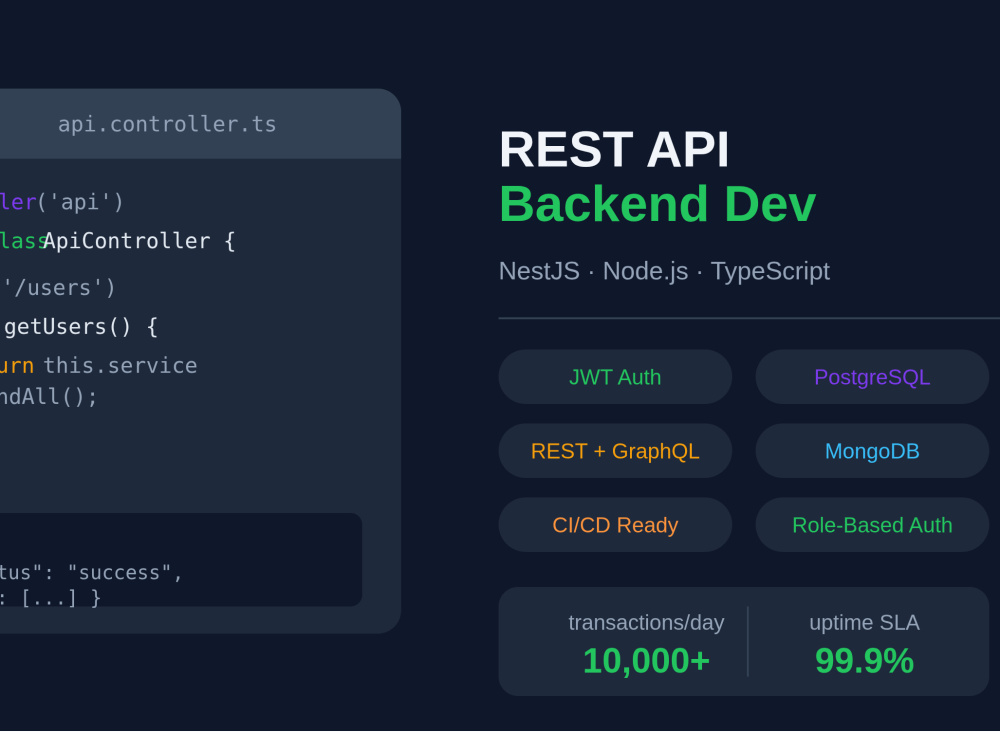Click the api.controller.ts file tab title
The width and height of the screenshot is (1000, 750).
(x=167, y=124)
